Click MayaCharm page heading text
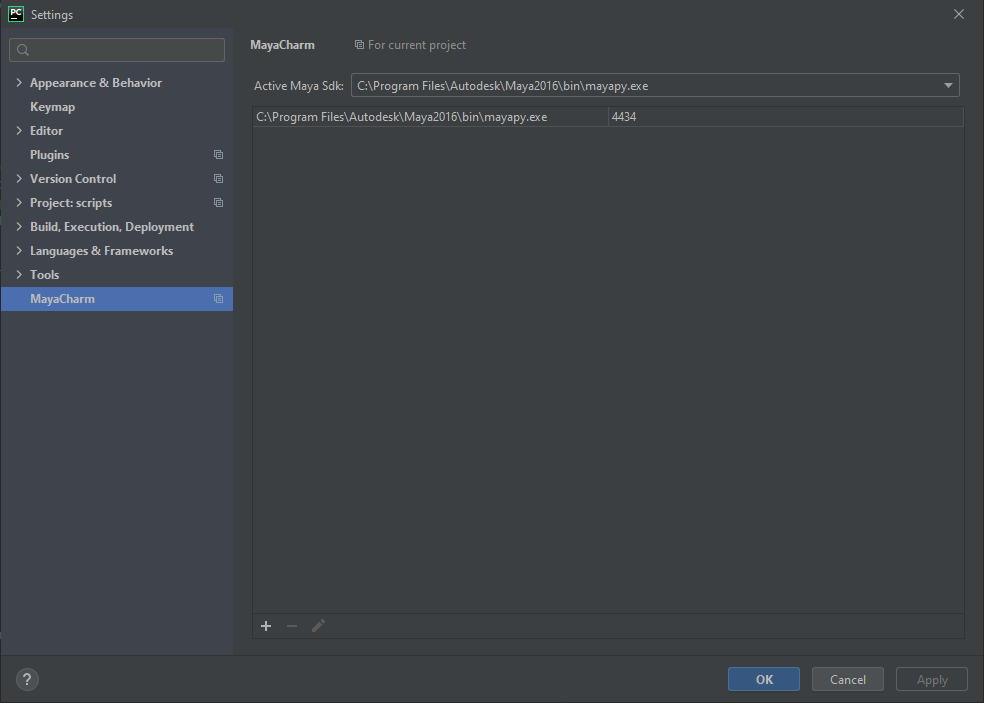Viewport: 984px width, 703px height. coord(282,45)
